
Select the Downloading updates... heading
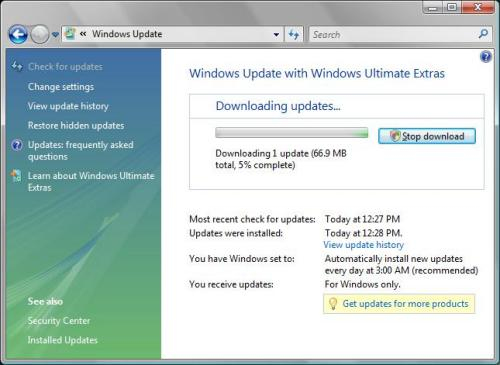278,106
